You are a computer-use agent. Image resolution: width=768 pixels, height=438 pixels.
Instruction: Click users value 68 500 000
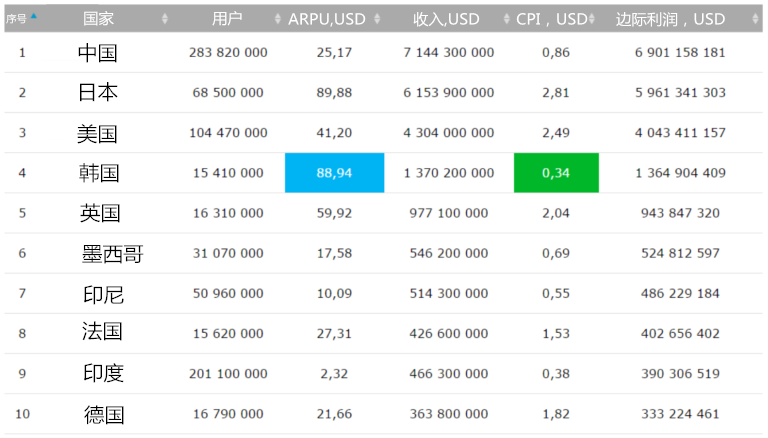tap(228, 93)
